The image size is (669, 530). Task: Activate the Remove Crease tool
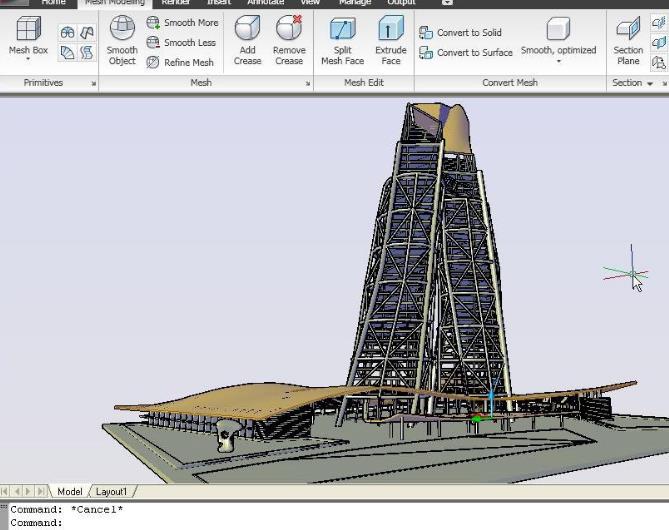click(289, 40)
